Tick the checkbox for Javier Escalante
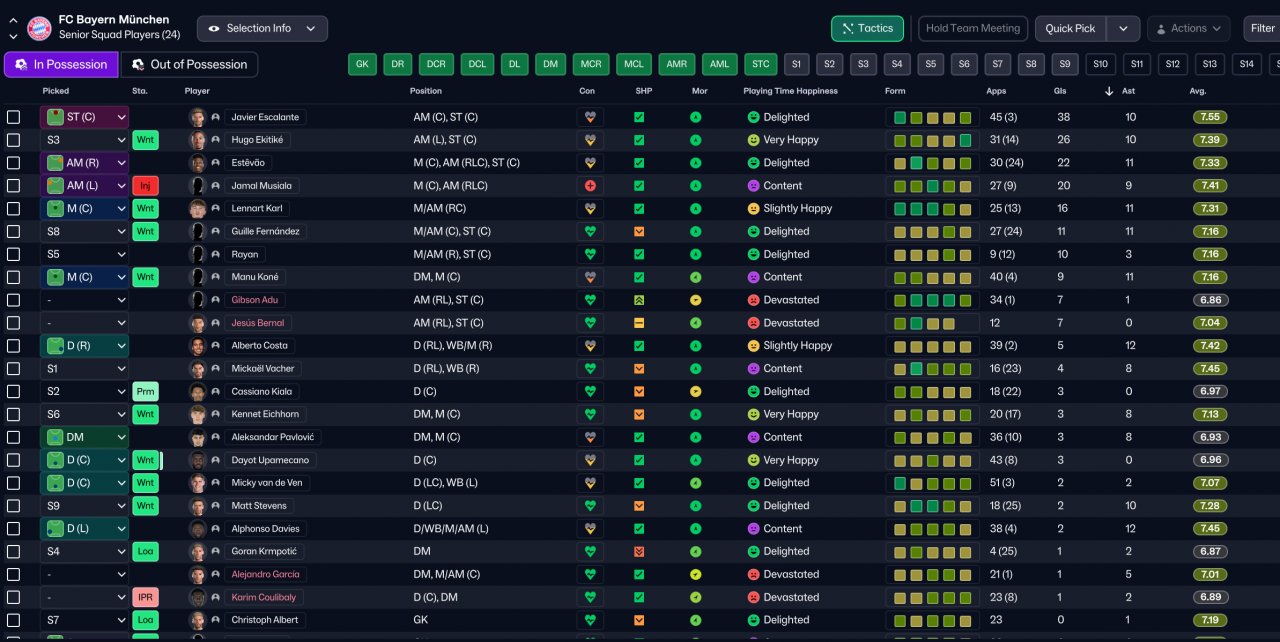 13,117
